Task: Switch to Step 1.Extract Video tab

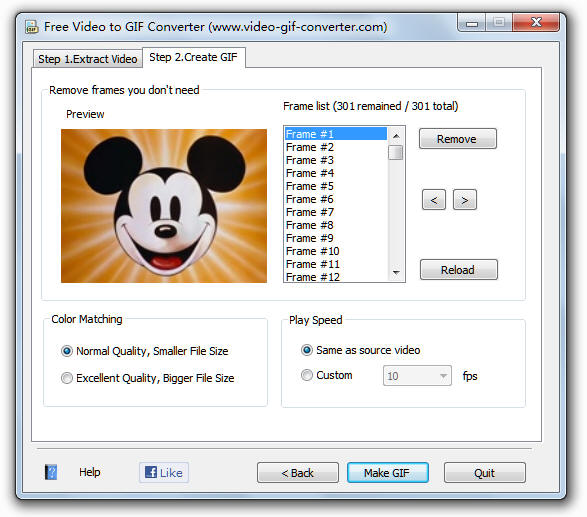Action: click(88, 59)
